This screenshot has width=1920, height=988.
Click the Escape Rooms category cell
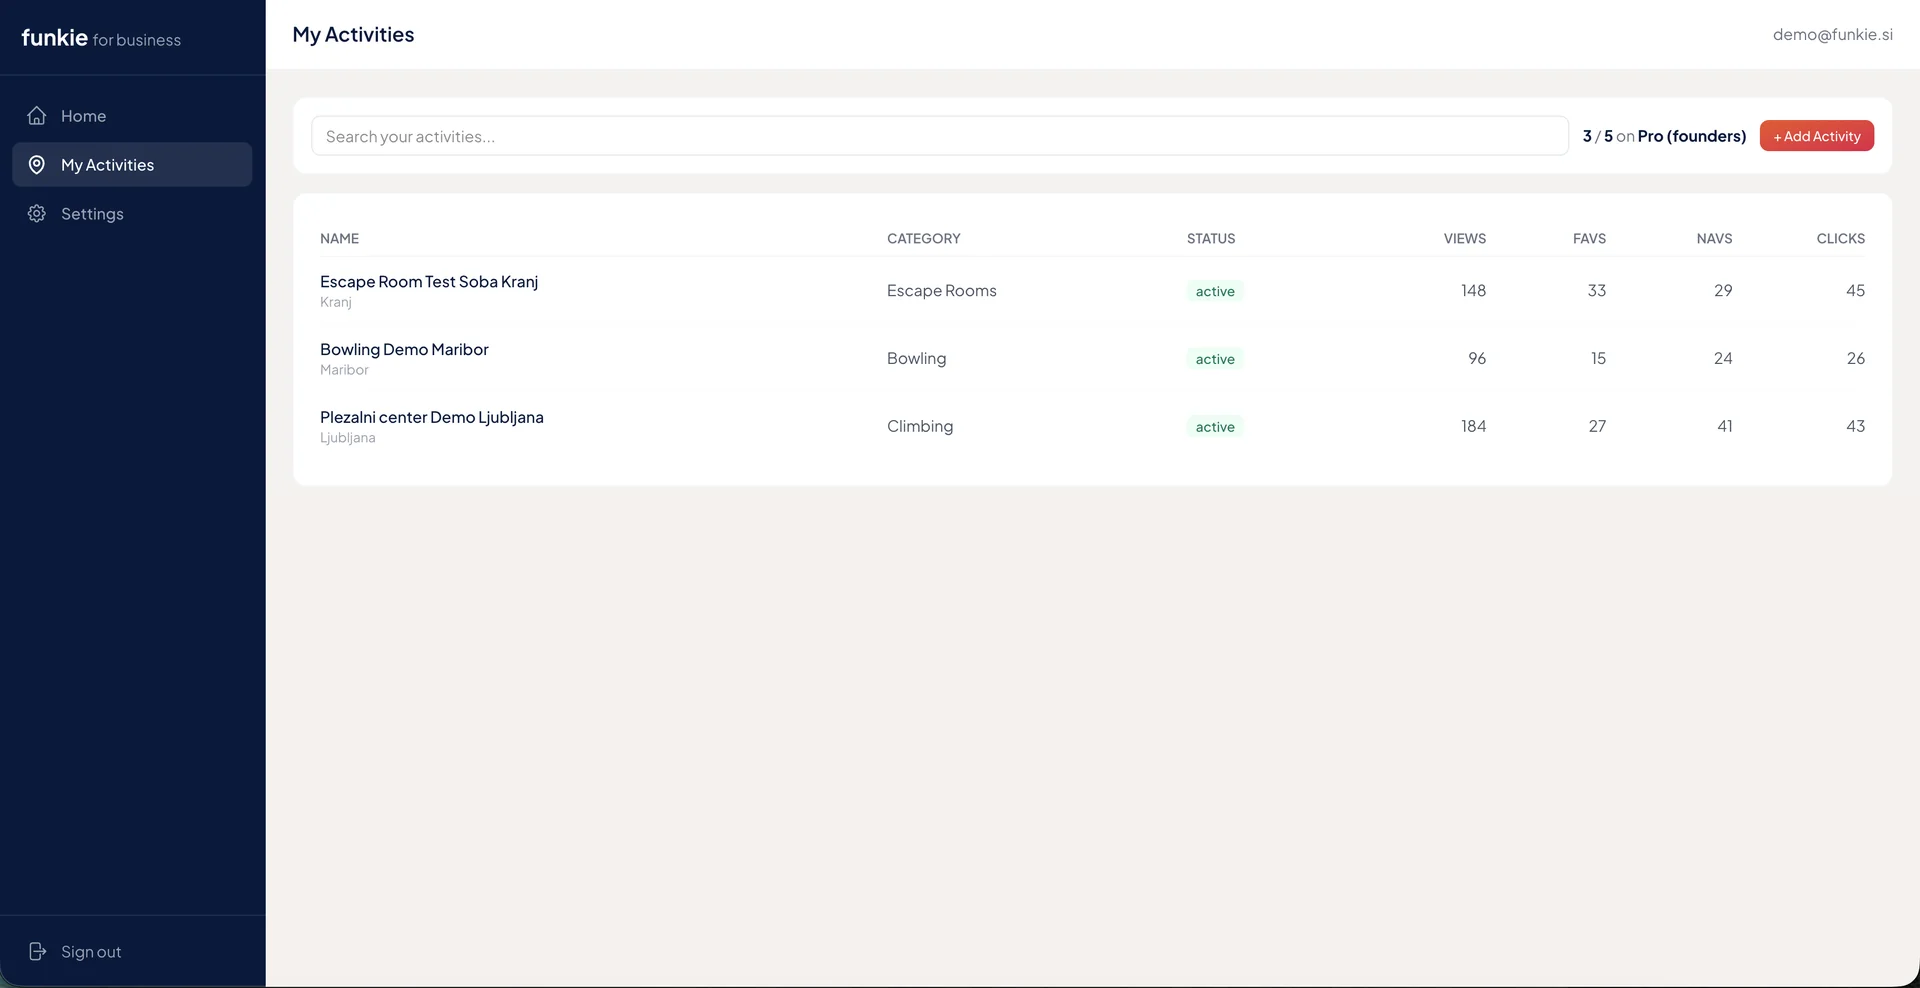941,291
